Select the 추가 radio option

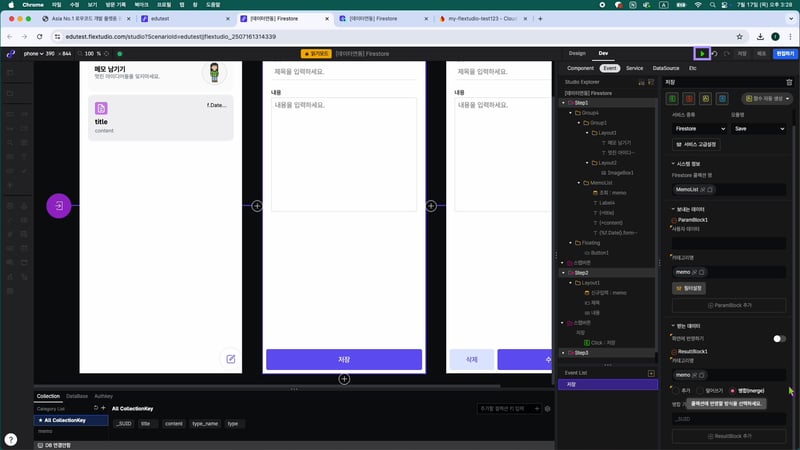(675, 390)
